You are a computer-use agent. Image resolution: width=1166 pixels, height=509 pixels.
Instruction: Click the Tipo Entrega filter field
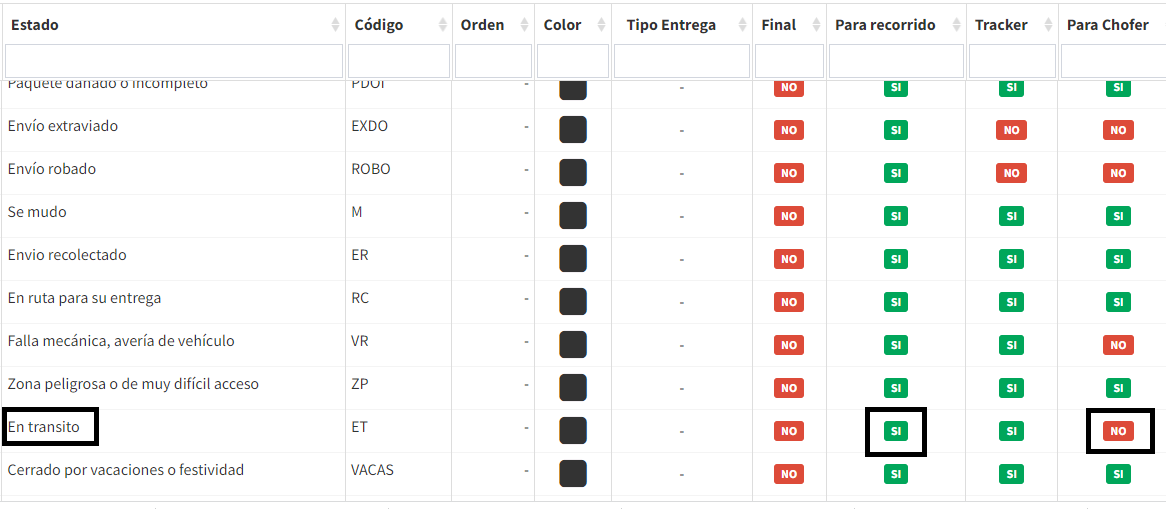[682, 61]
